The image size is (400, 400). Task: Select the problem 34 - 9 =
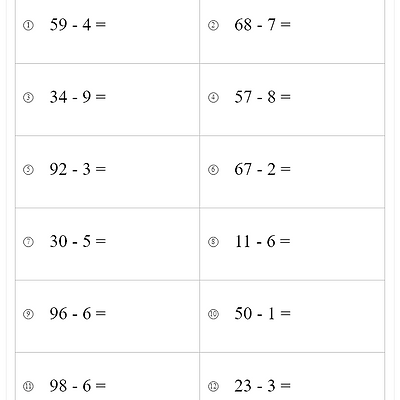tap(78, 97)
